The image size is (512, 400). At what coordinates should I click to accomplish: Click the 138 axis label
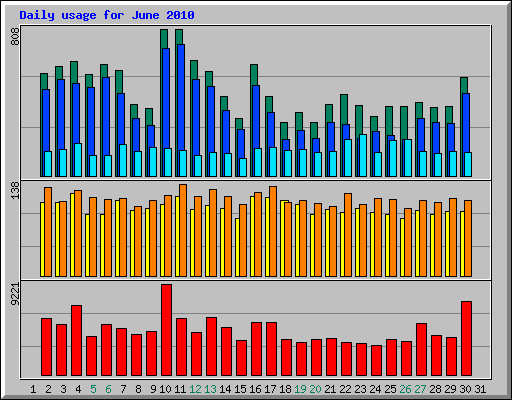15,191
